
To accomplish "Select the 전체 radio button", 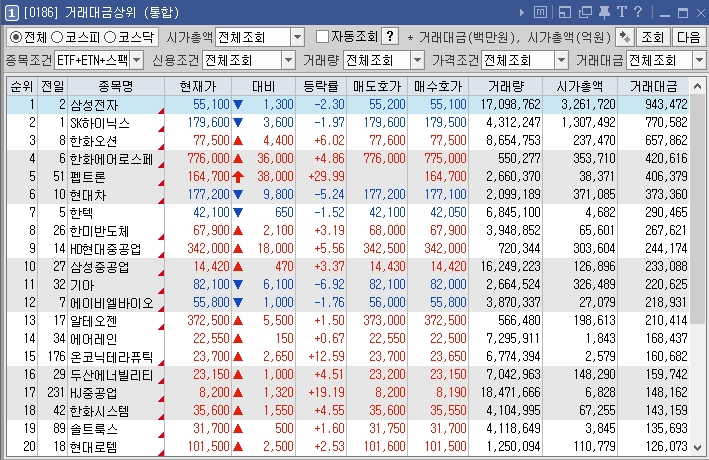I will tap(15, 37).
